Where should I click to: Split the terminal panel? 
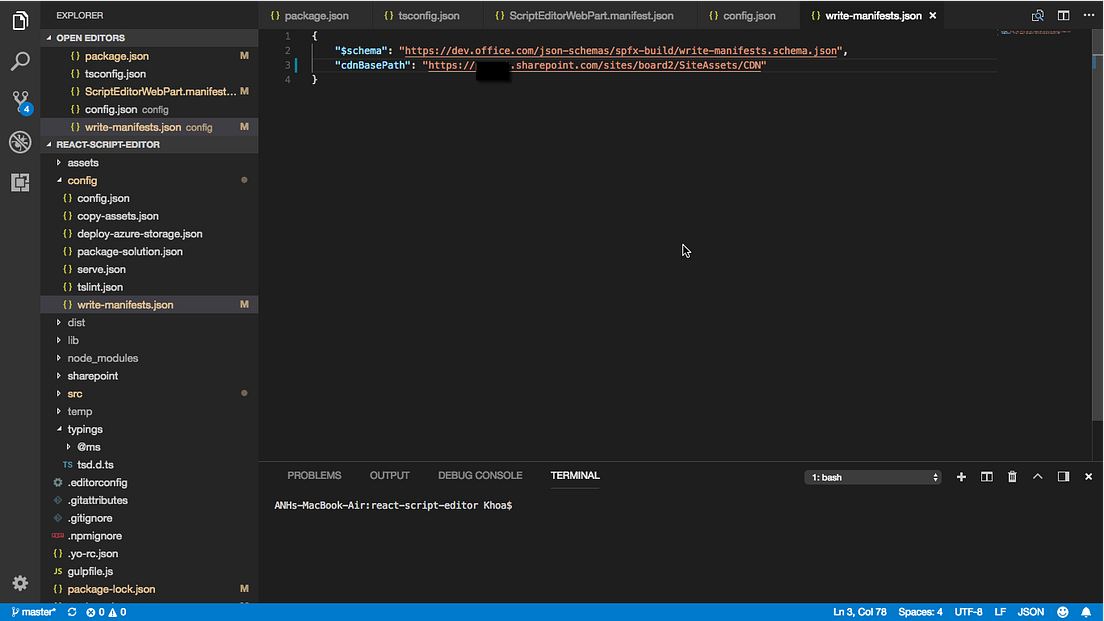pos(986,477)
